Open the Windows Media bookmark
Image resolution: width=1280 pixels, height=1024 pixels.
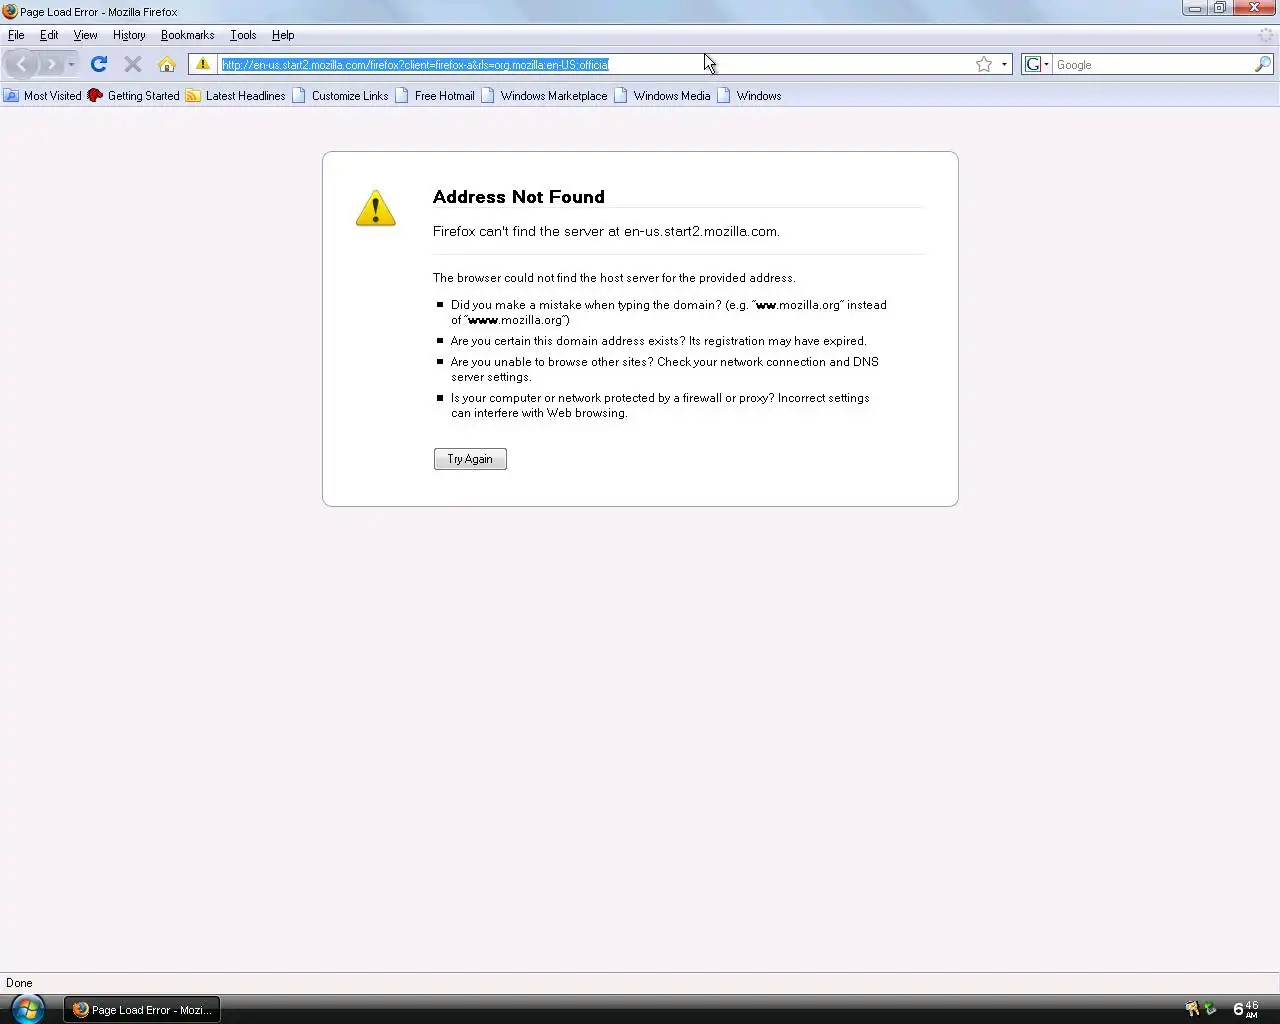[x=662, y=96]
